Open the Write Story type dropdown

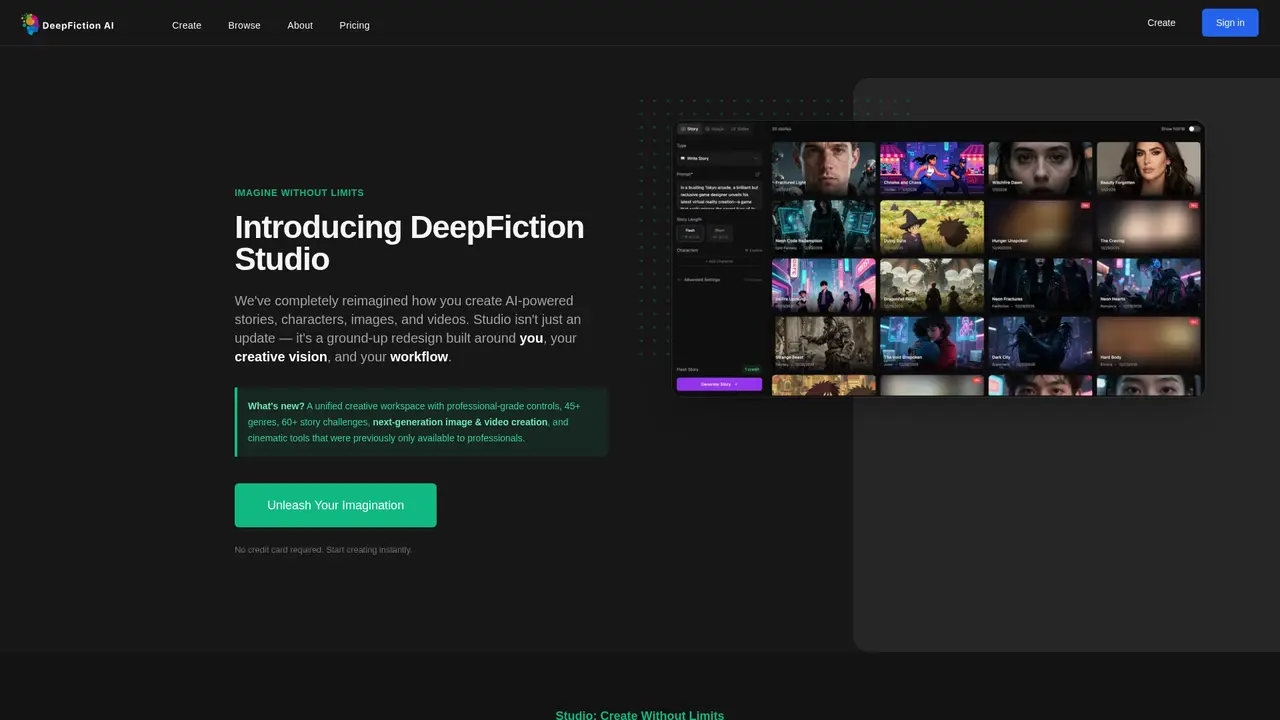pyautogui.click(x=719, y=158)
